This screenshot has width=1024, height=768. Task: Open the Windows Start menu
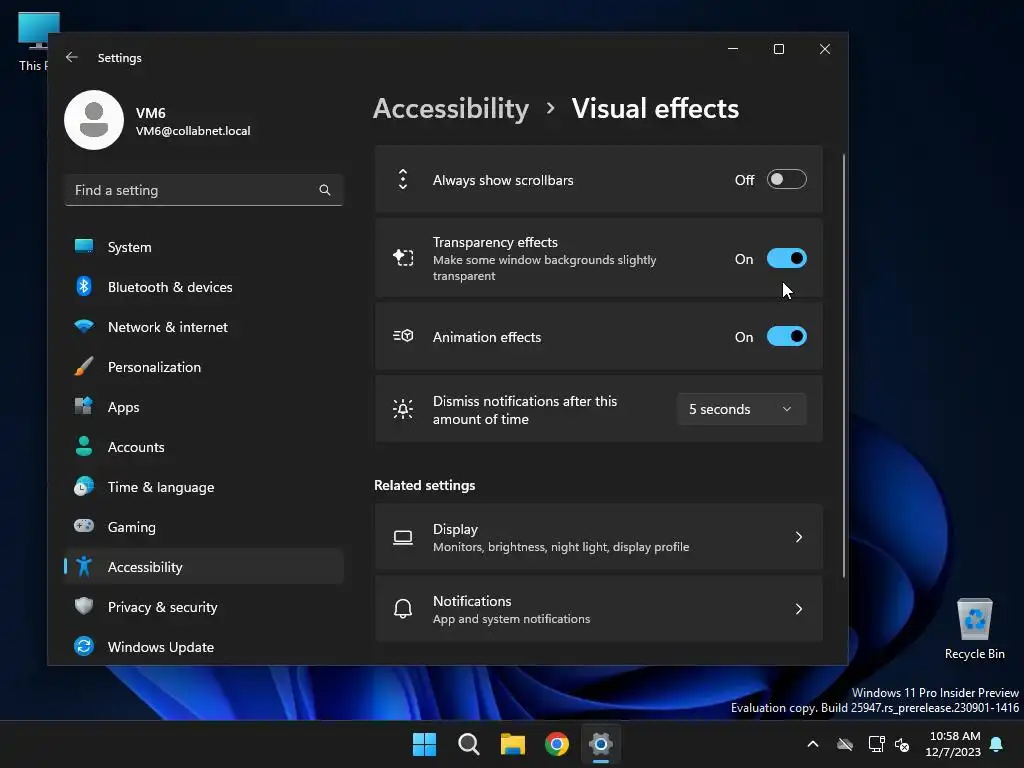coord(424,744)
